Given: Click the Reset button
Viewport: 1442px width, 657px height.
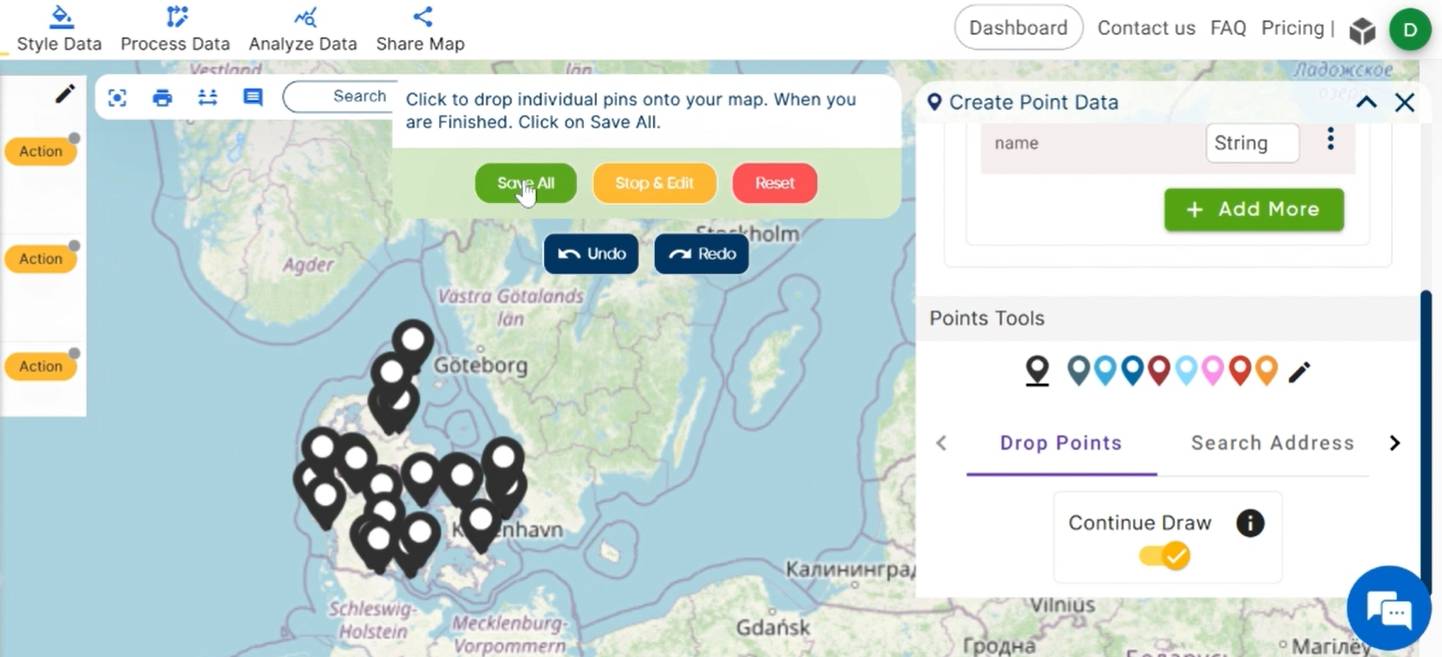Looking at the screenshot, I should [x=775, y=183].
